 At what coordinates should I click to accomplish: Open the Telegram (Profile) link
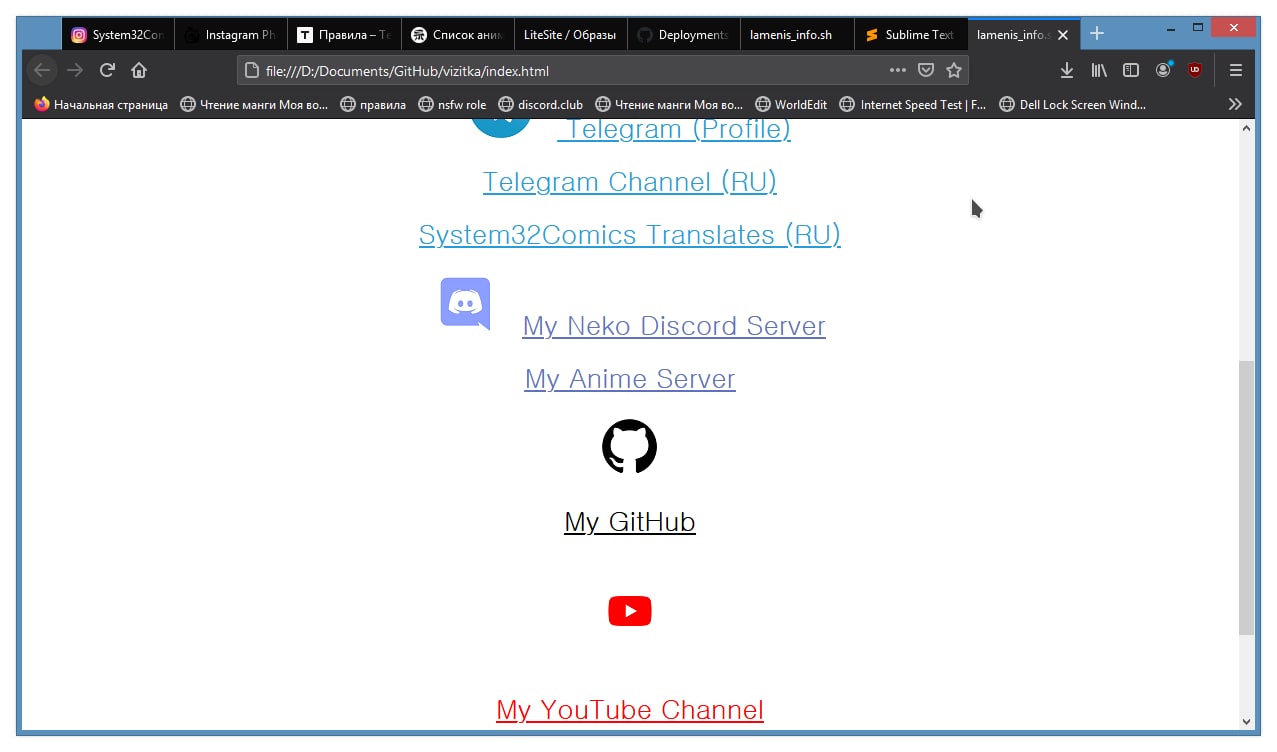[x=674, y=129]
